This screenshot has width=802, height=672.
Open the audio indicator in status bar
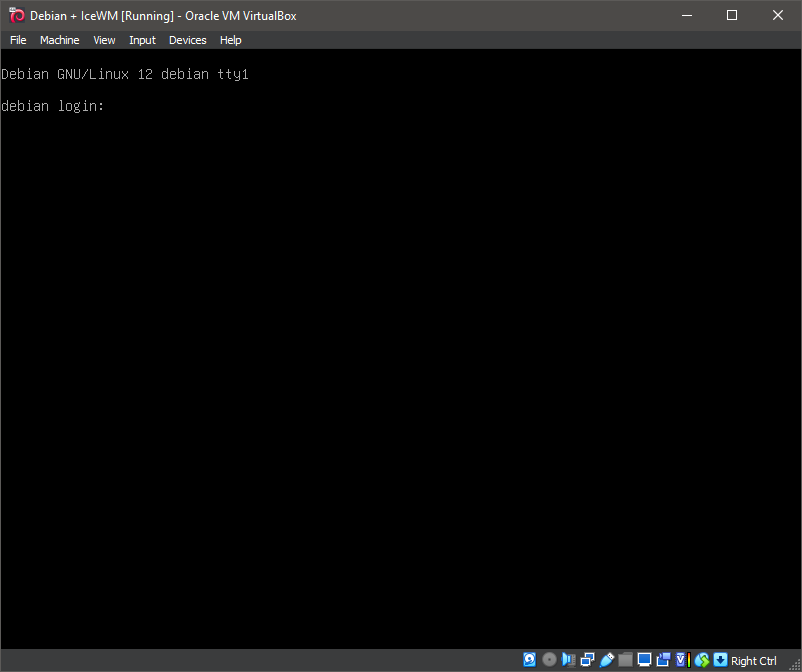pos(568,660)
